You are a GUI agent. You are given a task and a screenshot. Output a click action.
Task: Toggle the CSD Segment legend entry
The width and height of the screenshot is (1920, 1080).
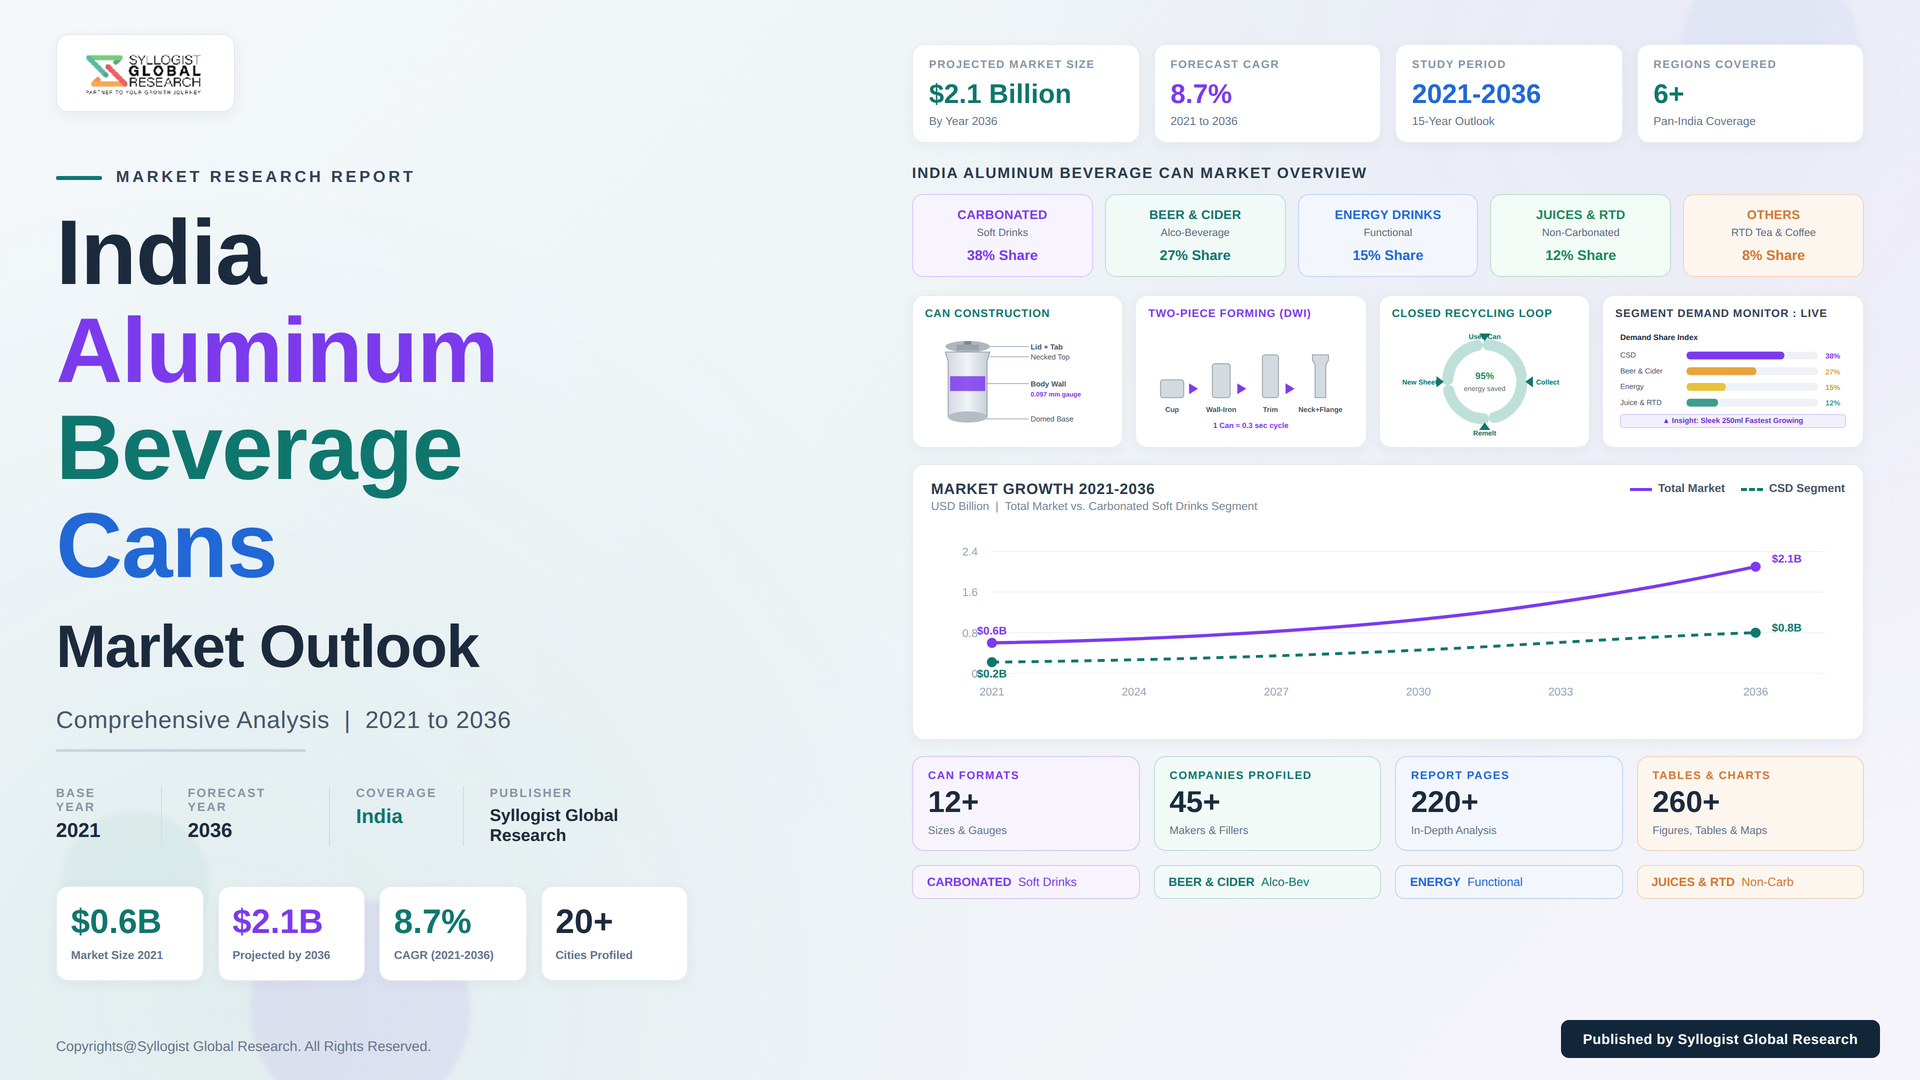pyautogui.click(x=1792, y=489)
